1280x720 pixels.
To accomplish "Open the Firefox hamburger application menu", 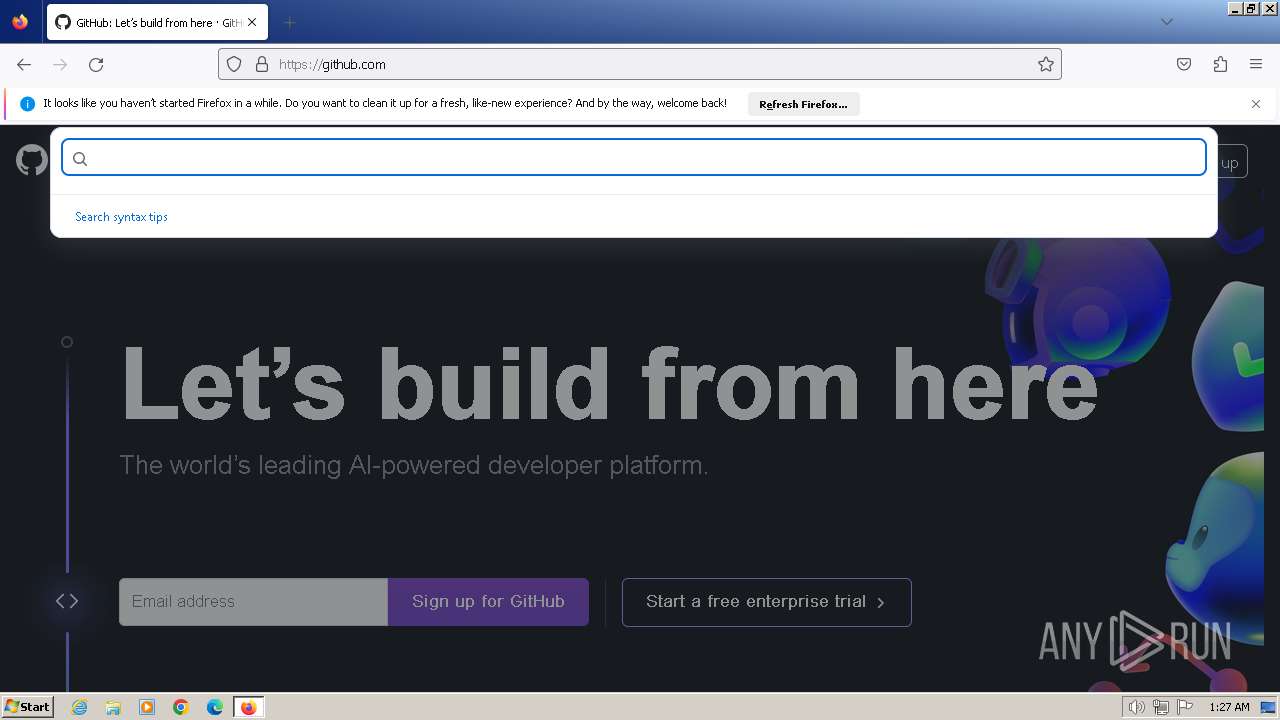I will (x=1256, y=64).
